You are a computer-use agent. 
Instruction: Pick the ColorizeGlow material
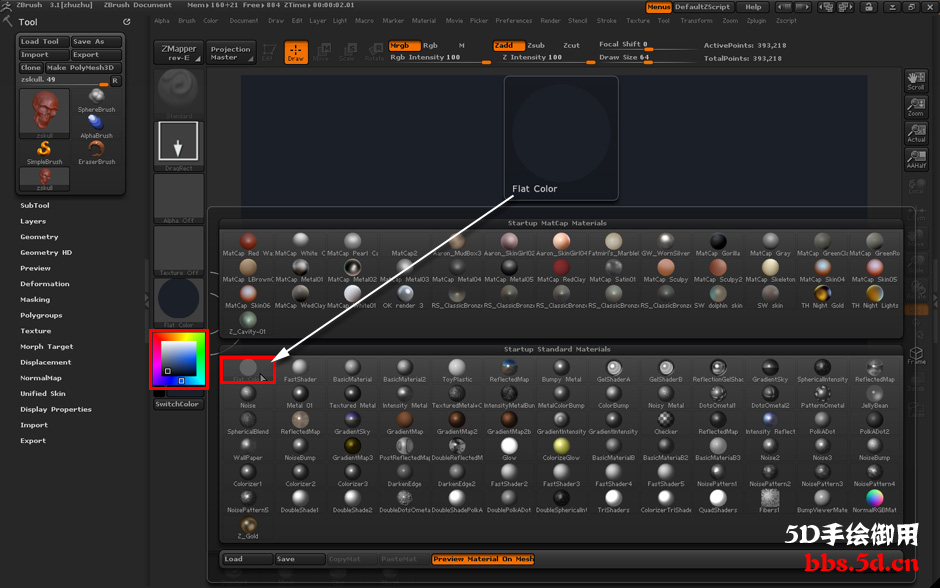(561, 449)
